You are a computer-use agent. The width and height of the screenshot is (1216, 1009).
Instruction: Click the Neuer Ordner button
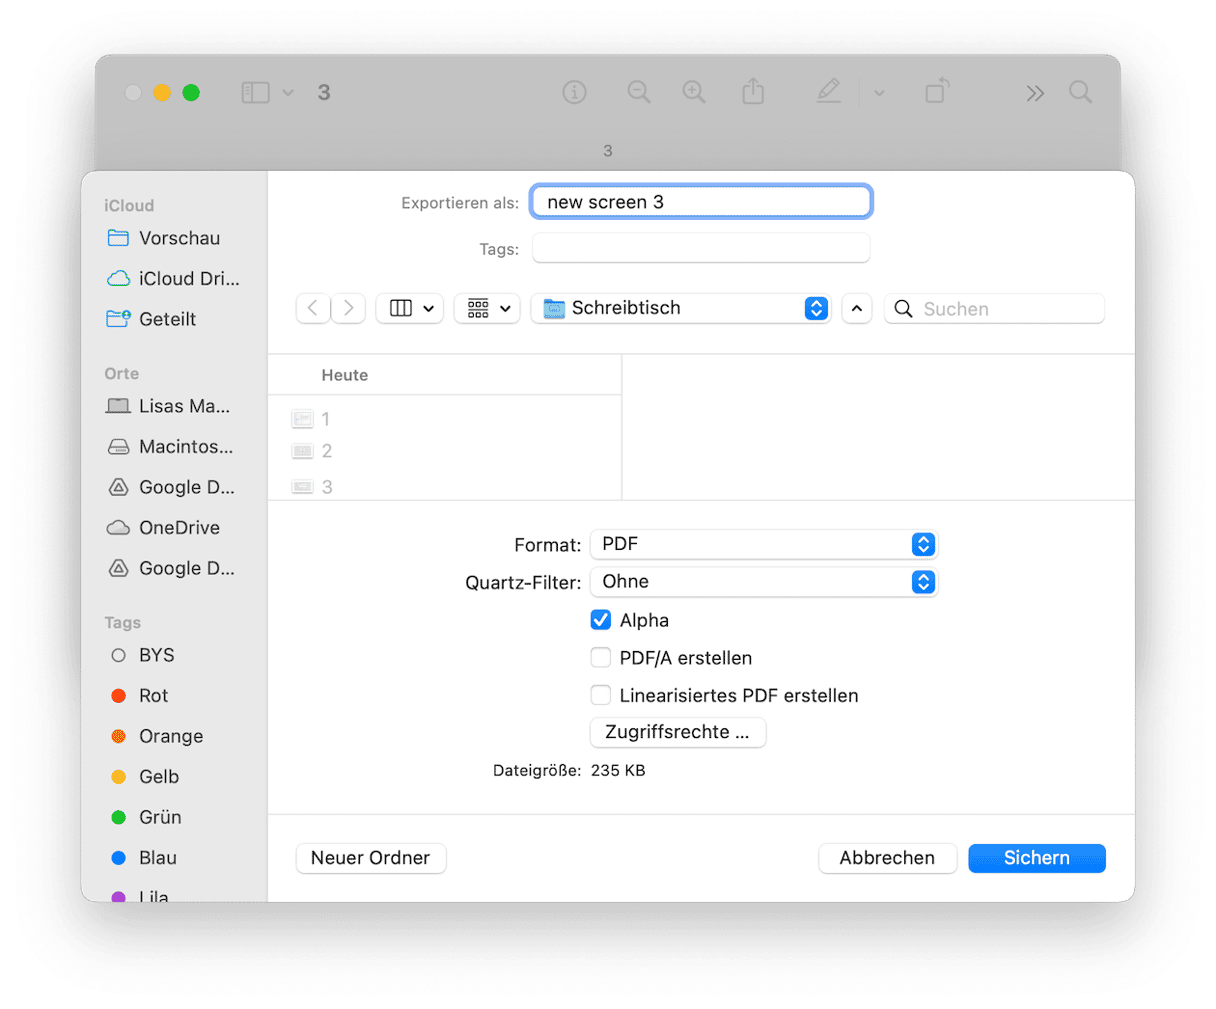(x=371, y=858)
